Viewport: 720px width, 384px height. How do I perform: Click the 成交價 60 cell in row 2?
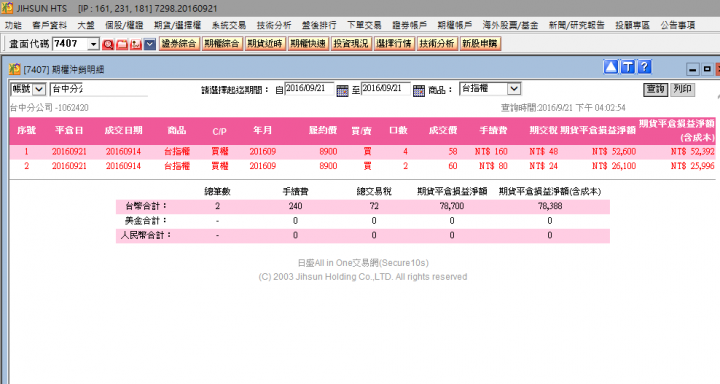452,166
